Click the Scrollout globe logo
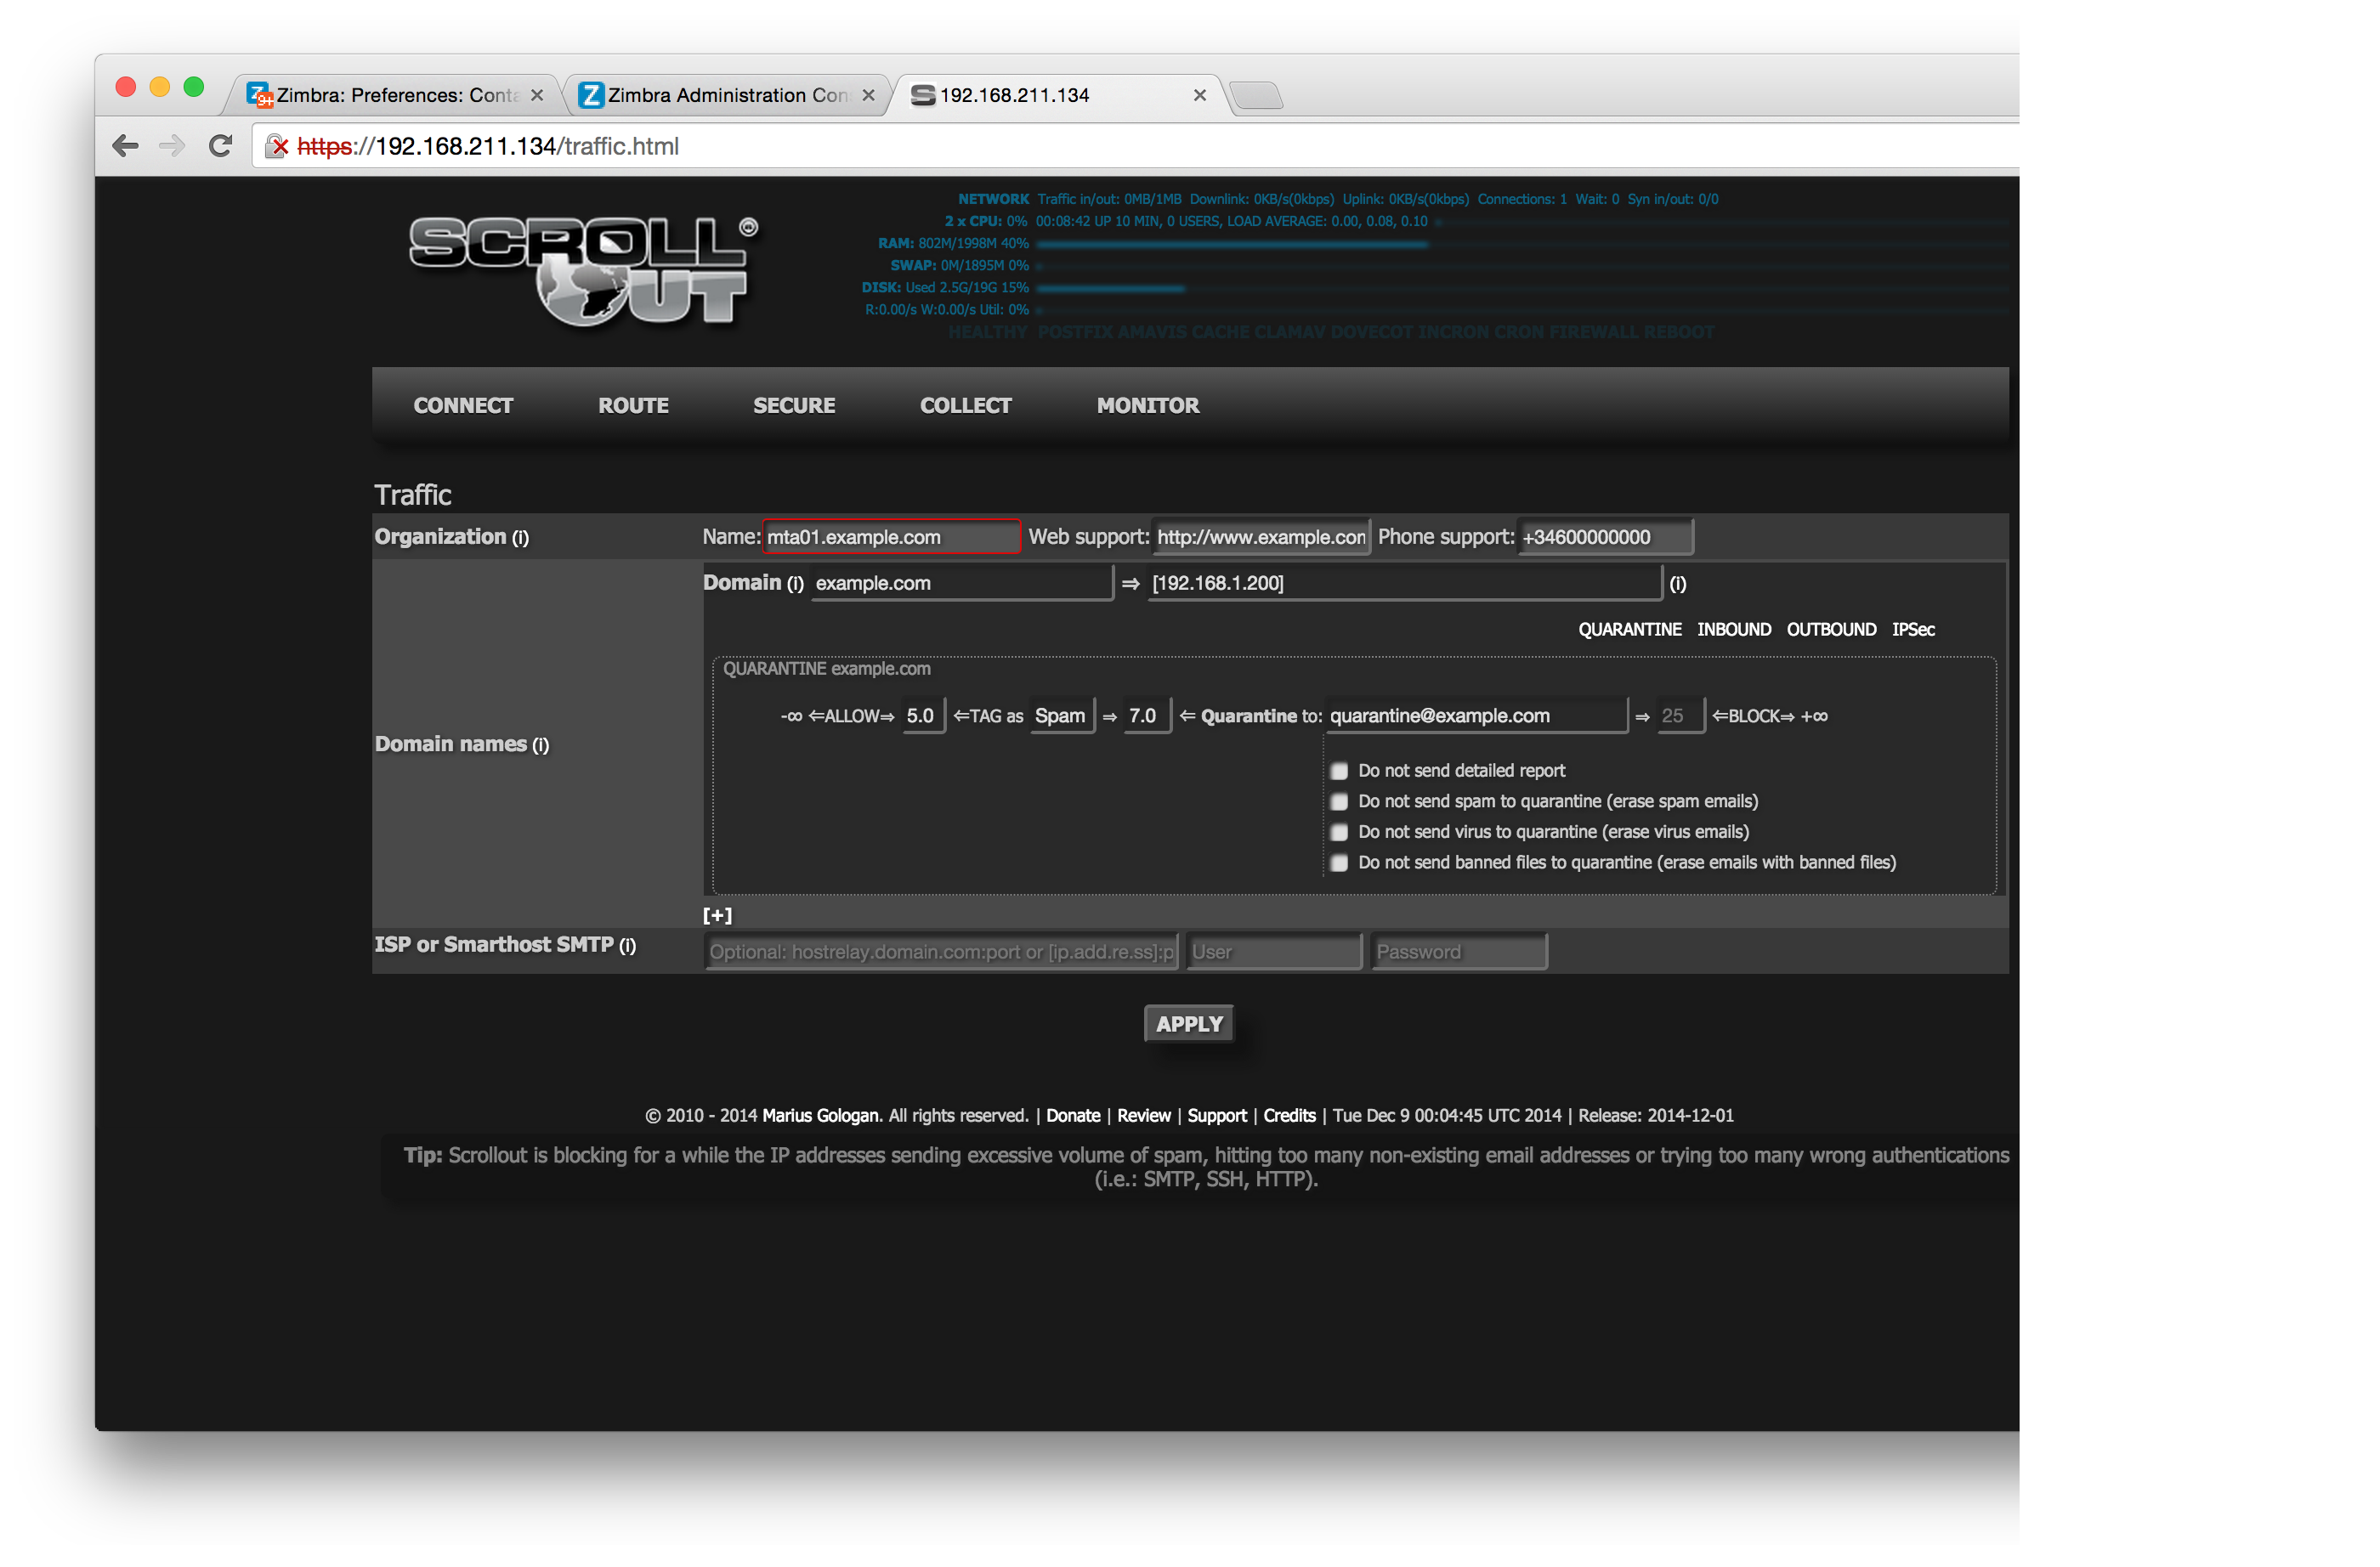The image size is (2380, 1567). click(583, 271)
